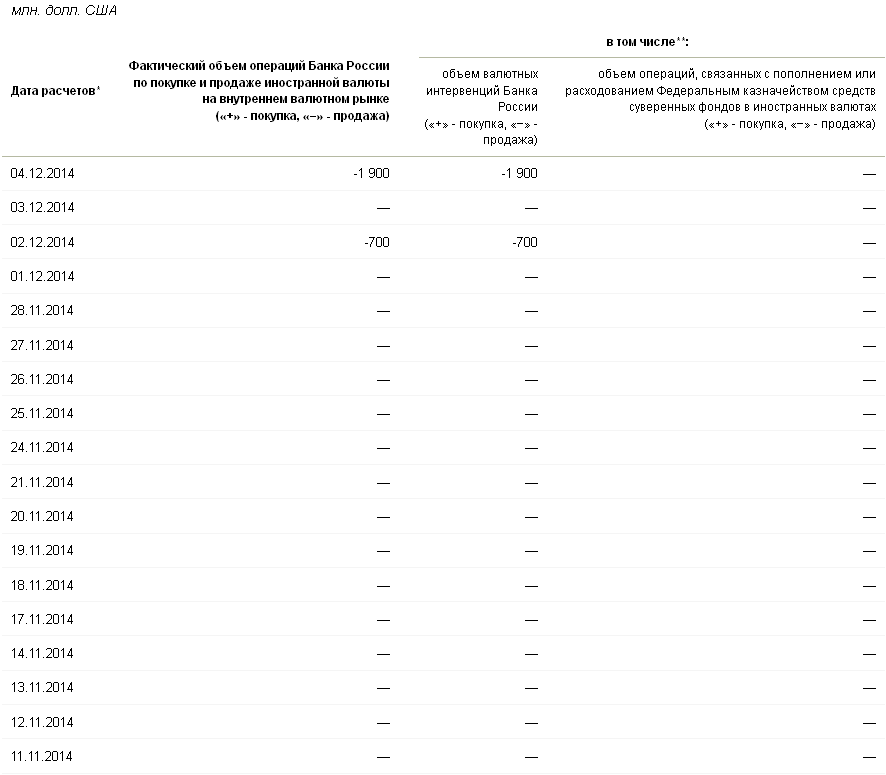Click the 28.11.2014 date cell

click(42, 310)
